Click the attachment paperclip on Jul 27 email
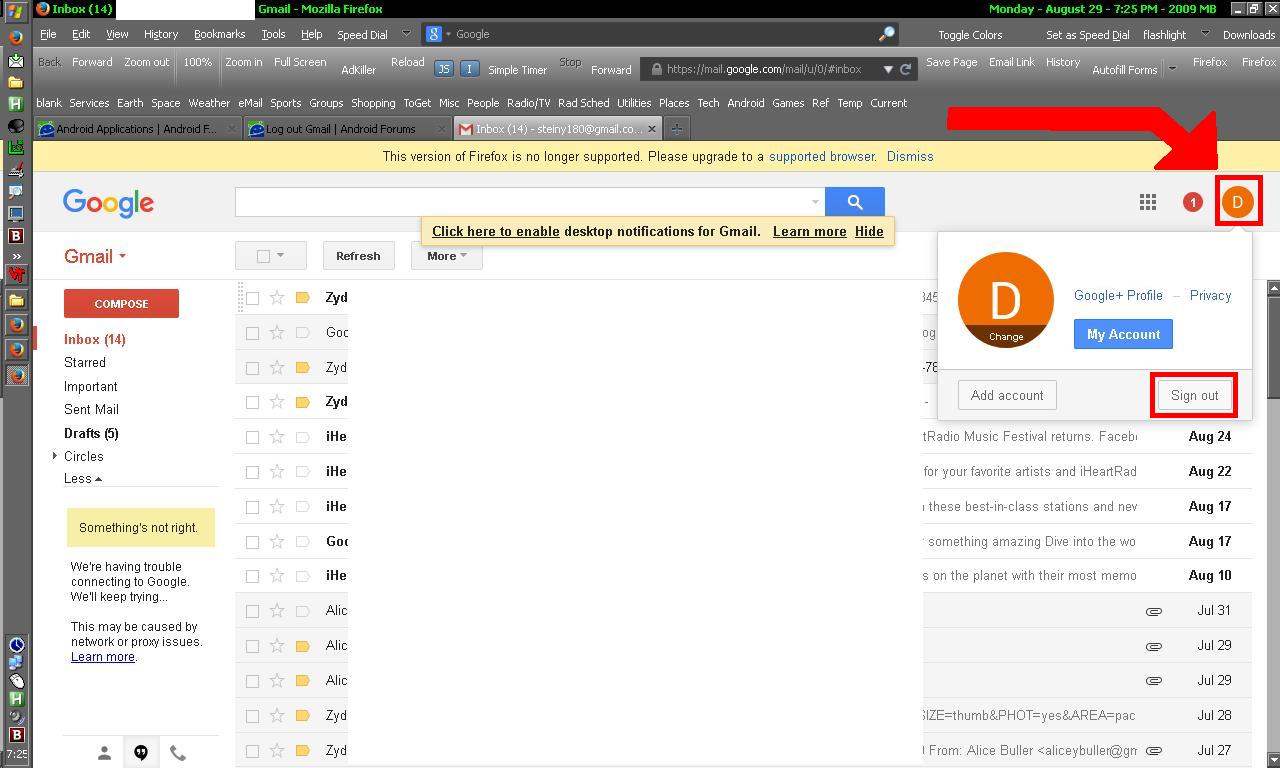The height and width of the screenshot is (768, 1280). point(1153,750)
